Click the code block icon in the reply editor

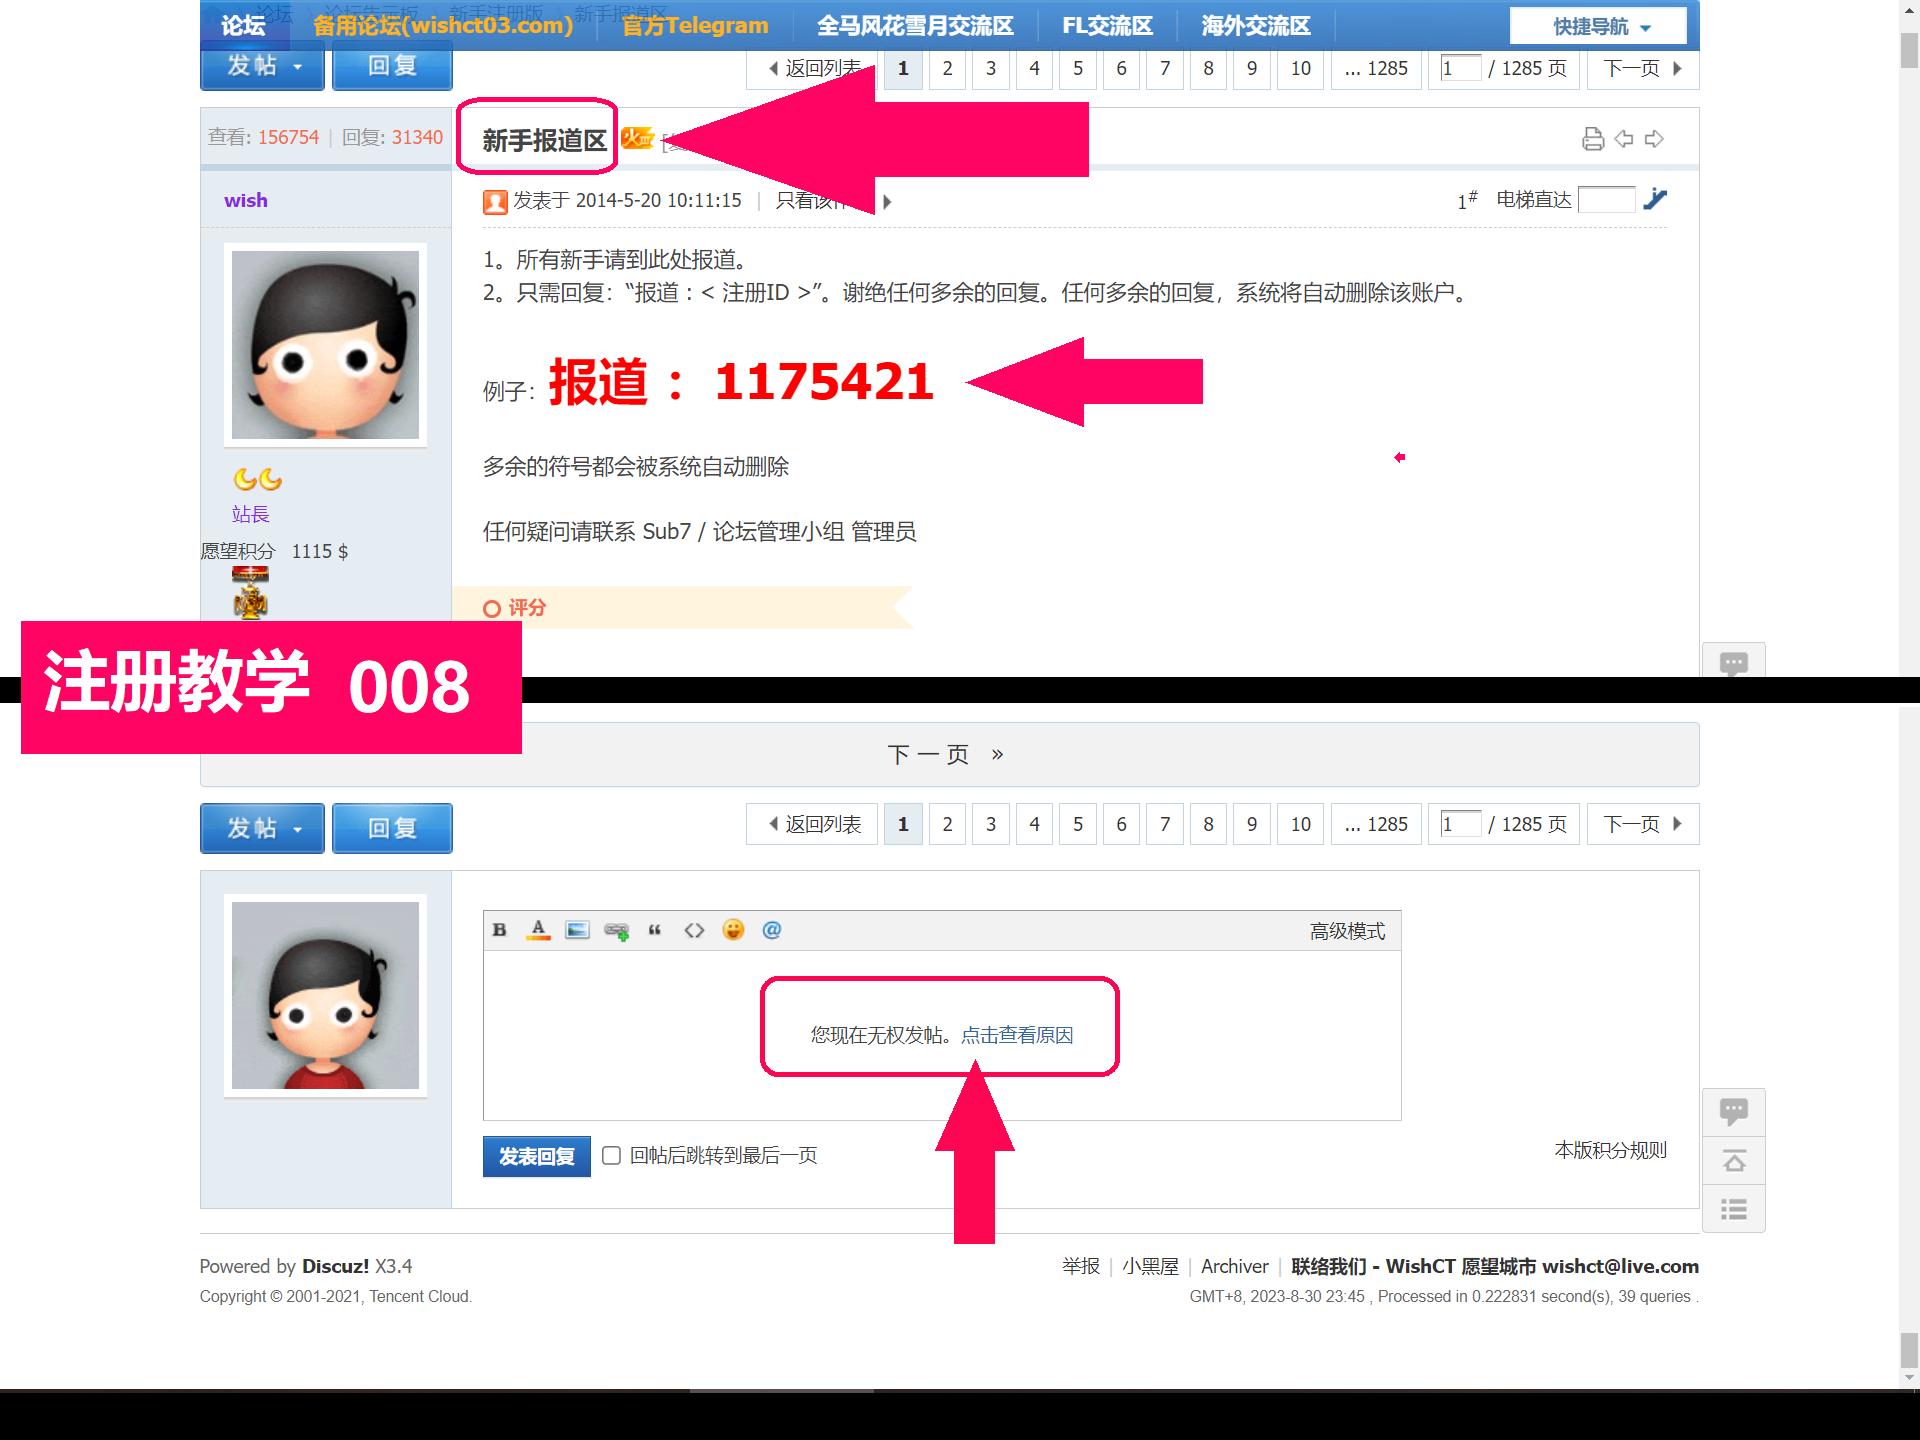(694, 930)
